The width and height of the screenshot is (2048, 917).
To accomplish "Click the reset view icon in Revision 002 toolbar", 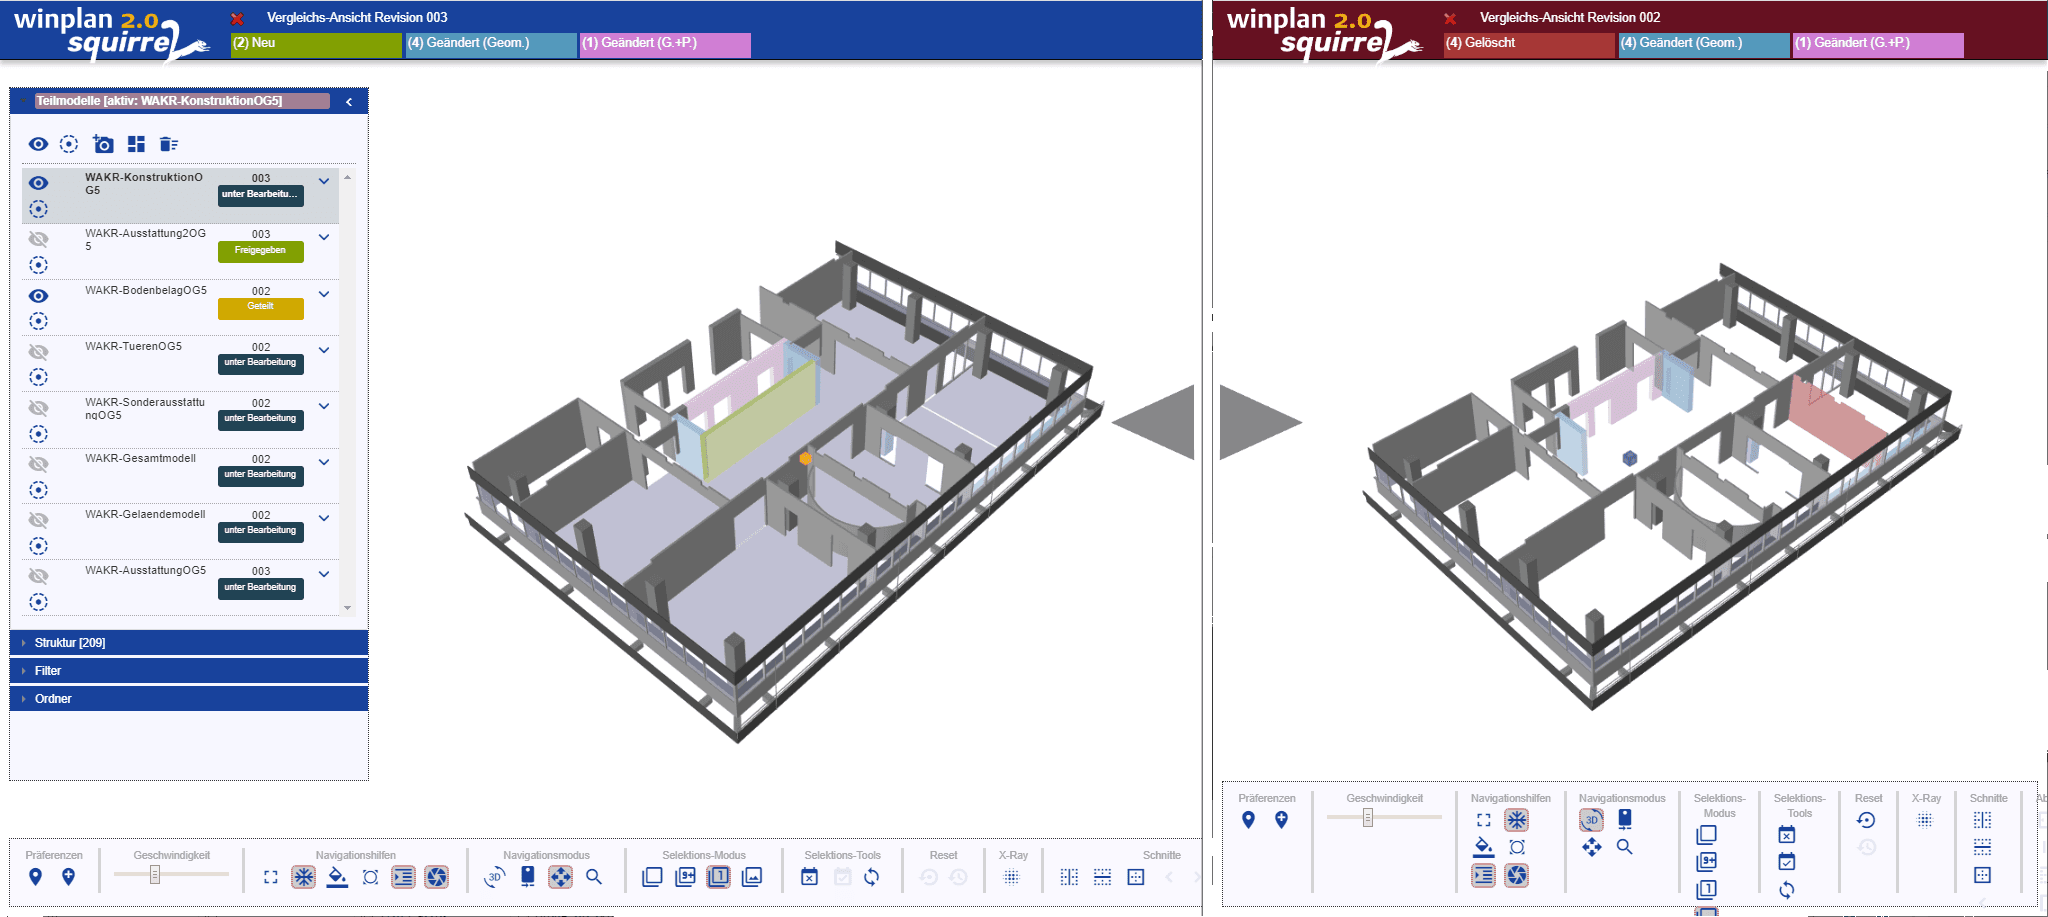I will (x=1866, y=820).
